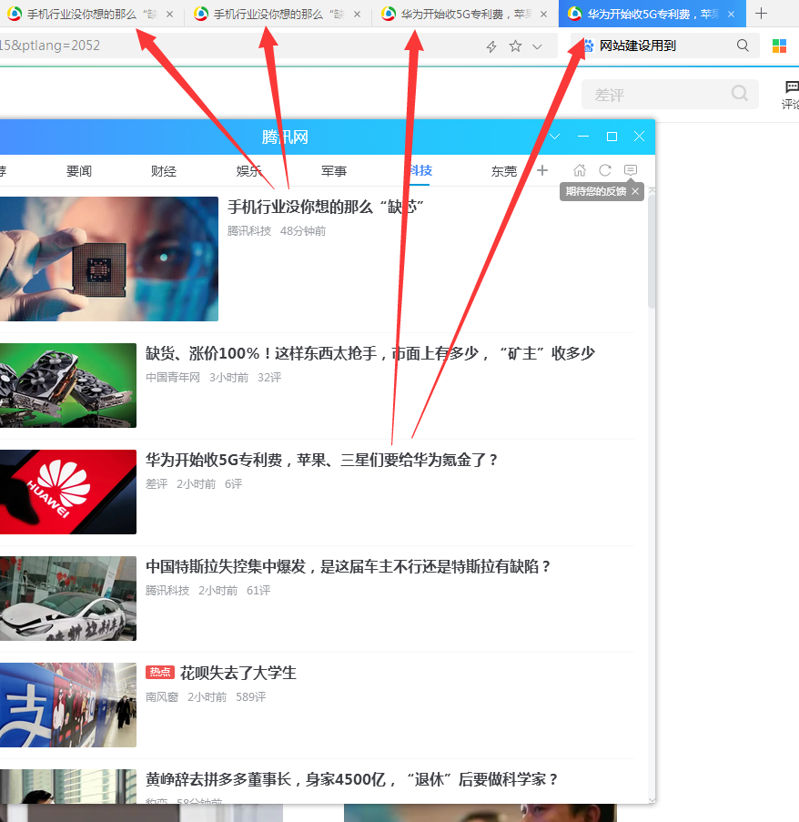This screenshot has height=822, width=799.
Task: Open the feedback icon in Tencent popup
Action: (x=630, y=171)
